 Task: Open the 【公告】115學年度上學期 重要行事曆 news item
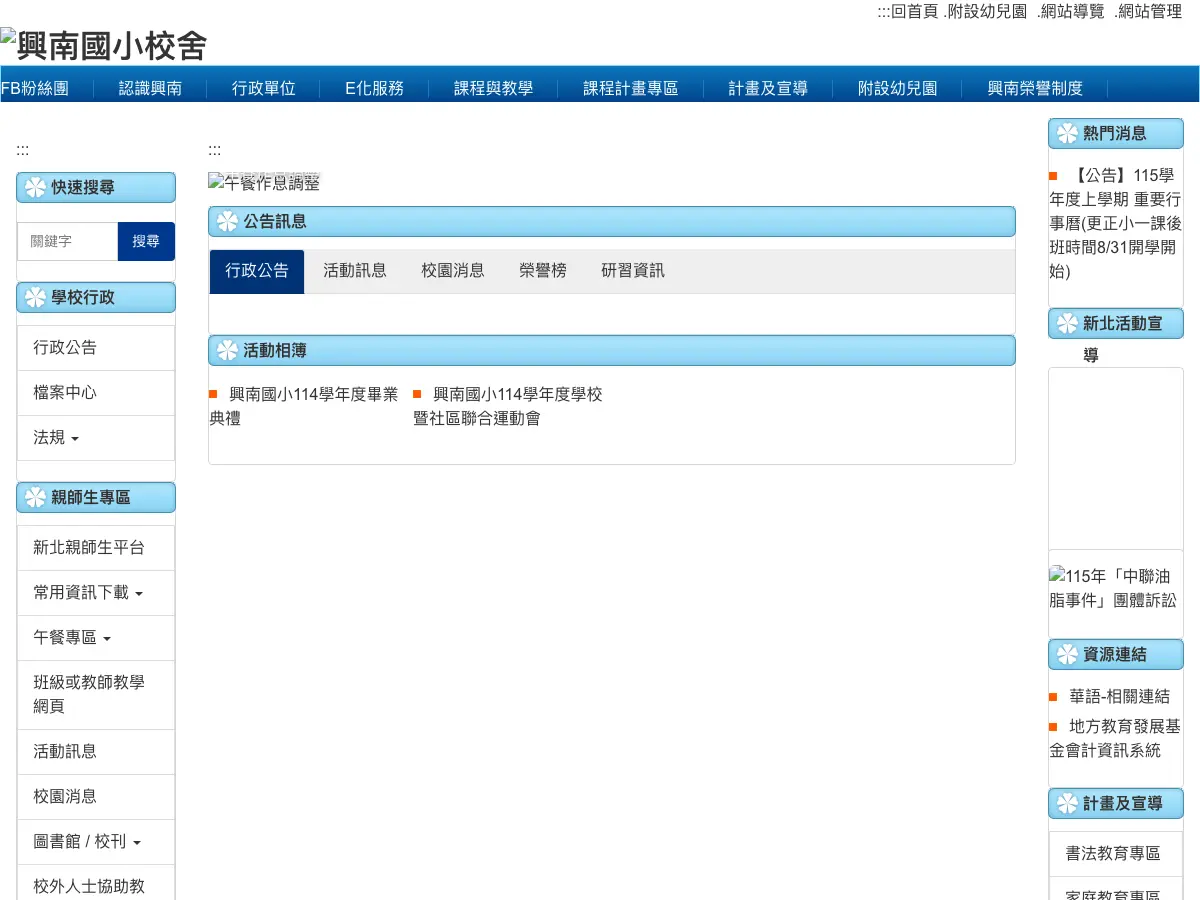[x=1115, y=223]
